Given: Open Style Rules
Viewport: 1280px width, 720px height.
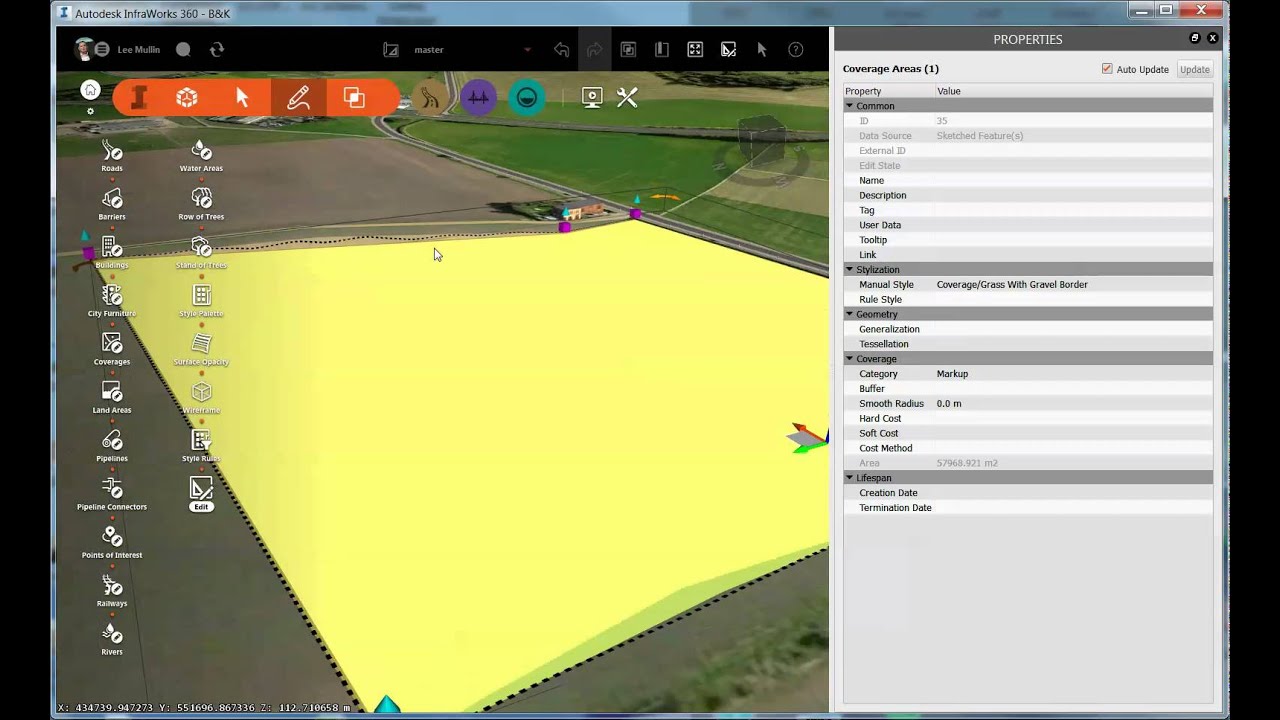Looking at the screenshot, I should pos(201,440).
